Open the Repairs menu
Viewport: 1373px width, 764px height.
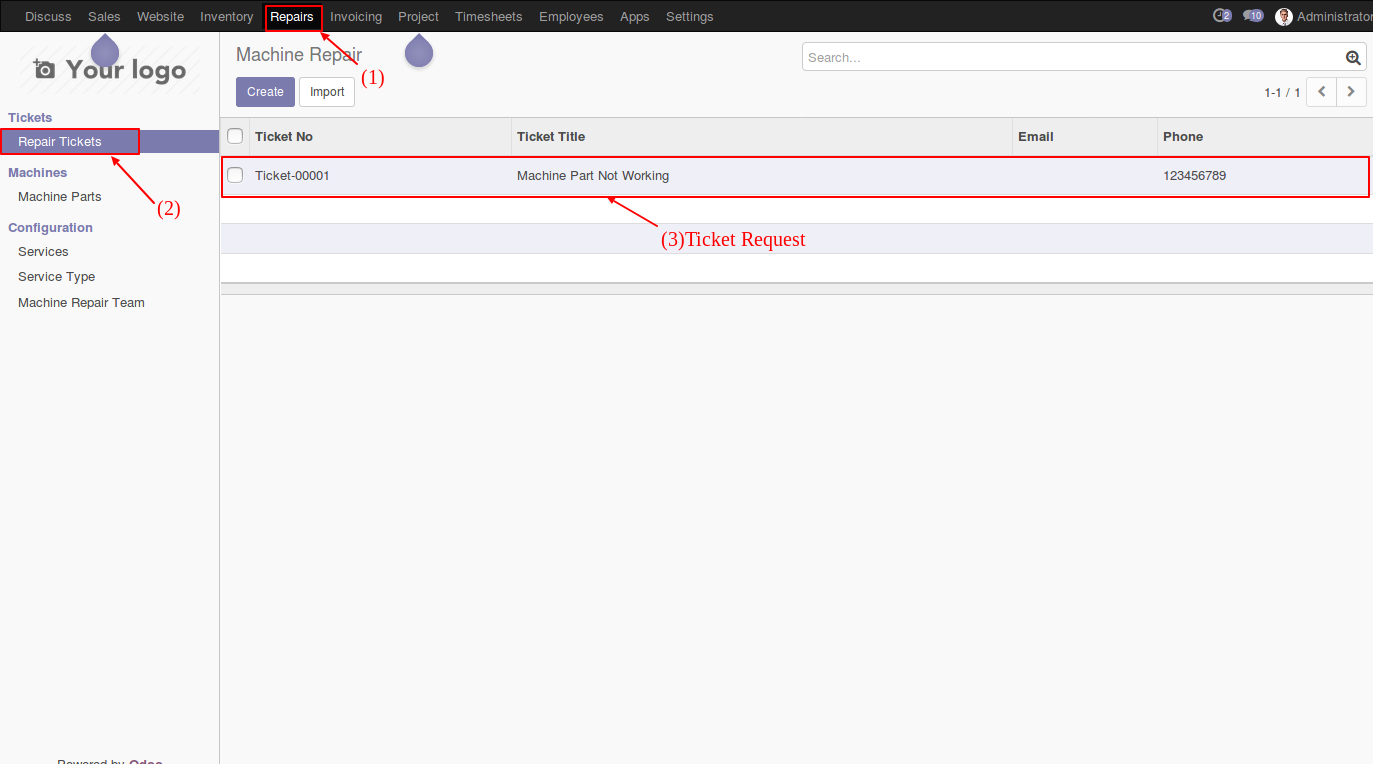click(x=292, y=16)
